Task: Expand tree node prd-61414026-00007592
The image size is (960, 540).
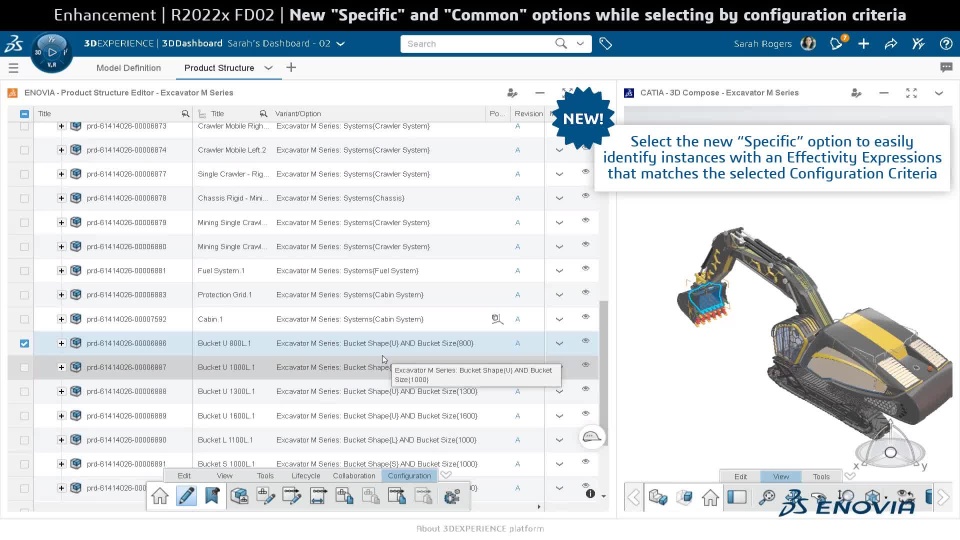Action: point(61,319)
